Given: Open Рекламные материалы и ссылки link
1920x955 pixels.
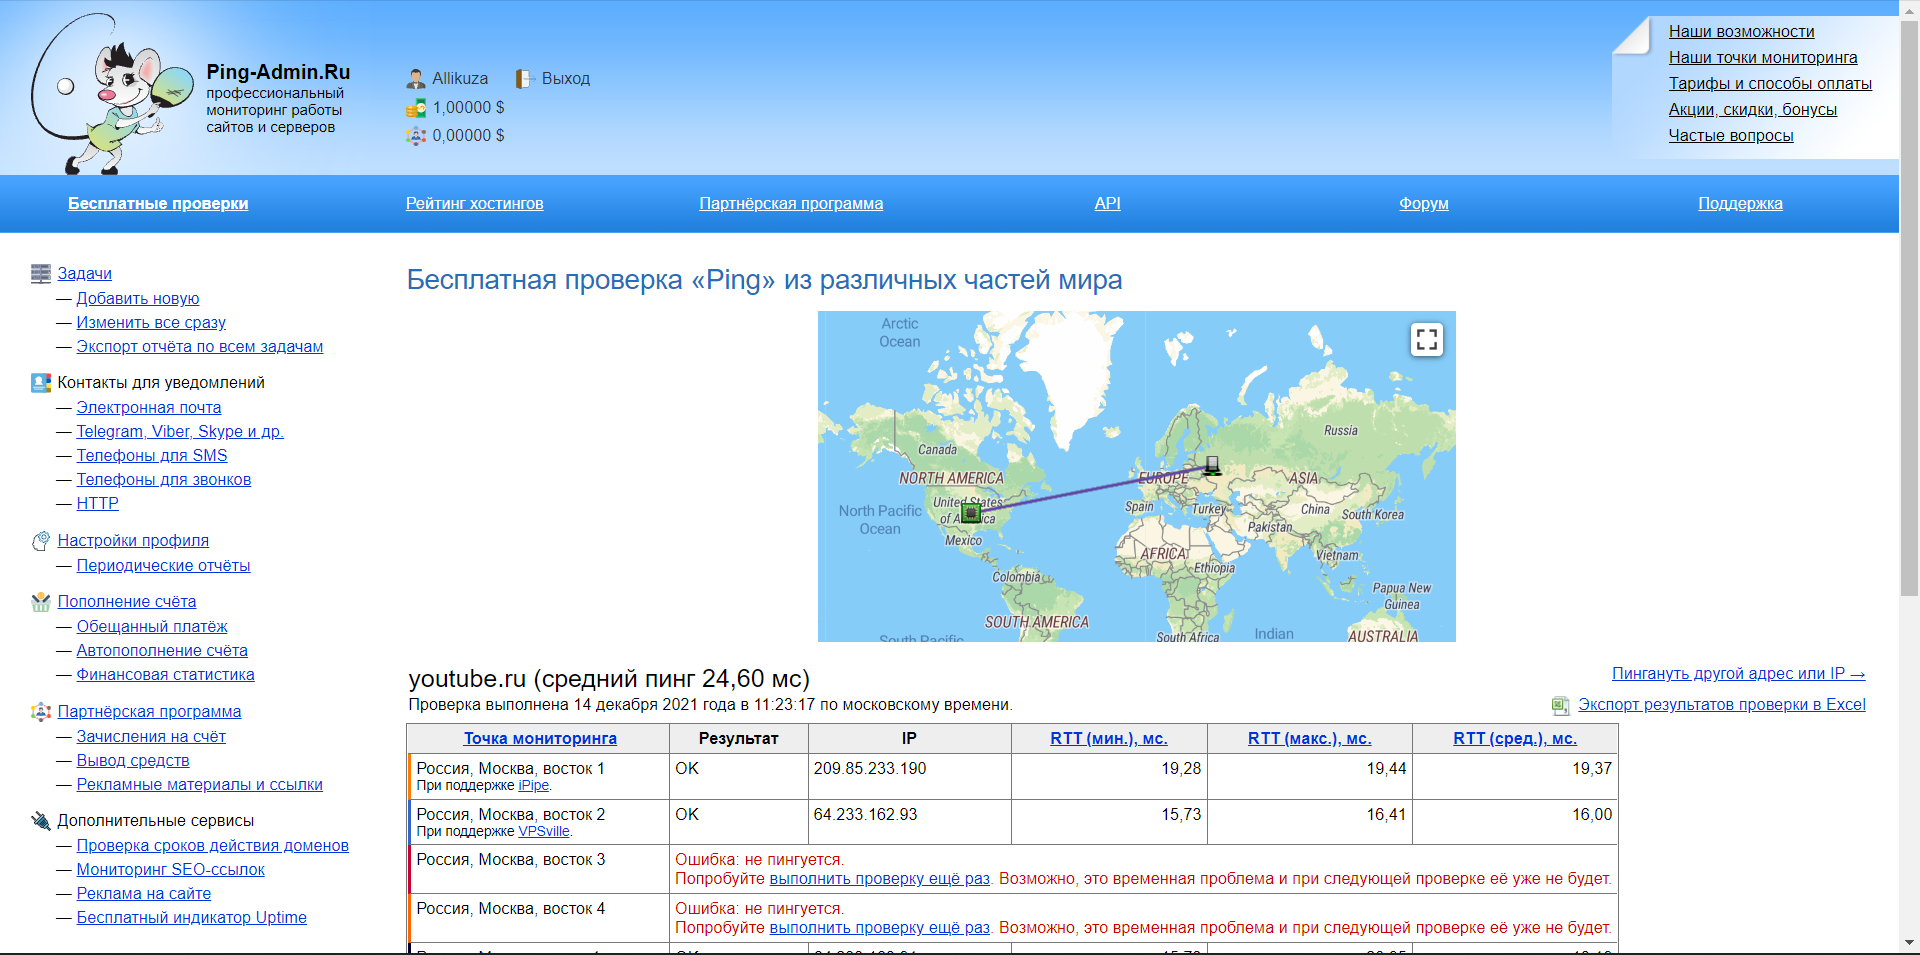Looking at the screenshot, I should click(x=200, y=785).
